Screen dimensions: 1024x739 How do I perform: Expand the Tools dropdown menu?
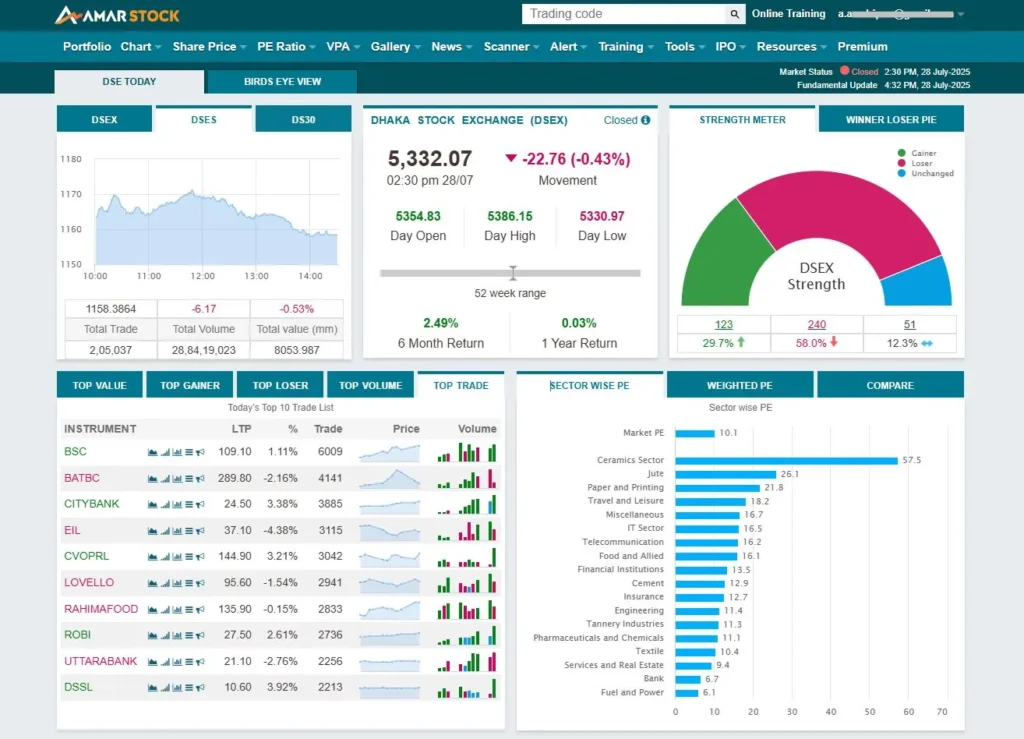tap(684, 46)
